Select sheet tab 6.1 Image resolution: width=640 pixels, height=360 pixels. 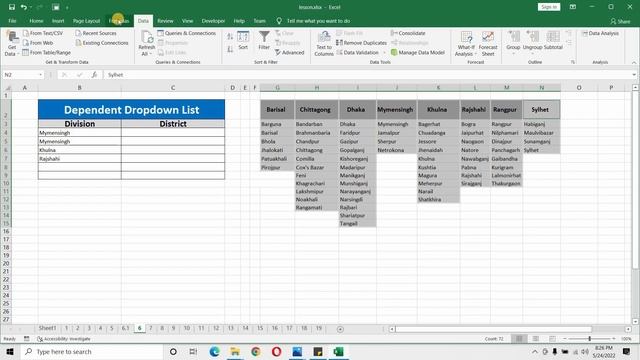click(125, 328)
